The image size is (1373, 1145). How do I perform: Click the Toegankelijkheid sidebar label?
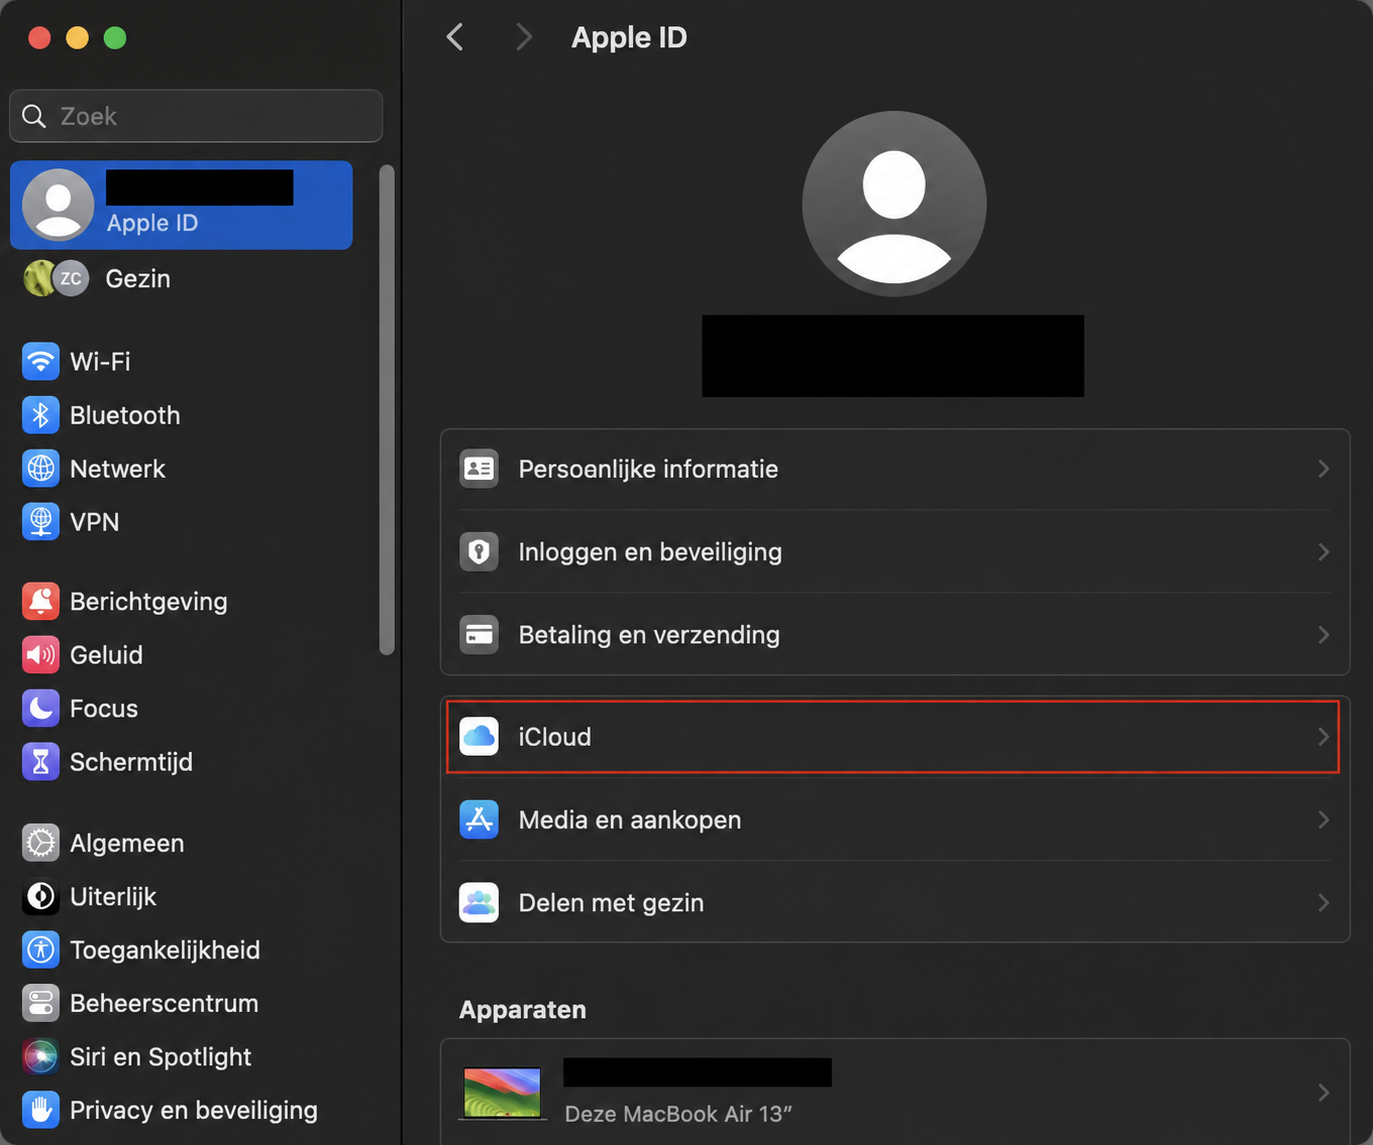tap(165, 950)
